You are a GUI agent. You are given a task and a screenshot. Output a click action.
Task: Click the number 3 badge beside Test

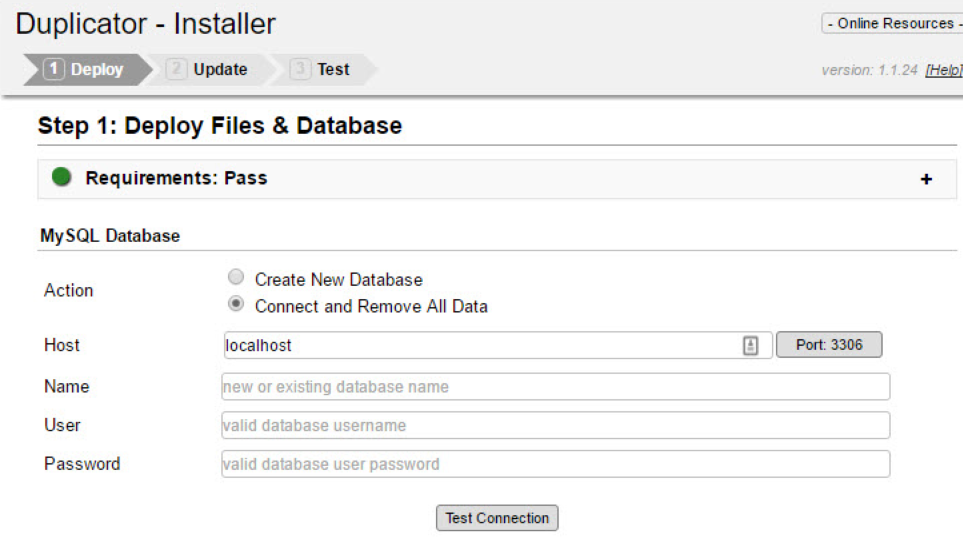coord(300,69)
